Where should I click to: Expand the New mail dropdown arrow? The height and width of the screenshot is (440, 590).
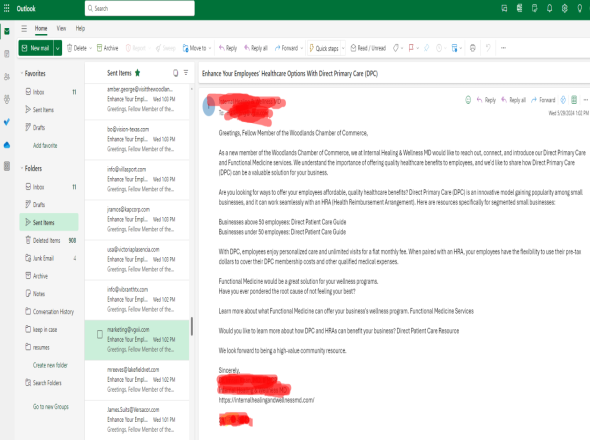click(x=58, y=48)
